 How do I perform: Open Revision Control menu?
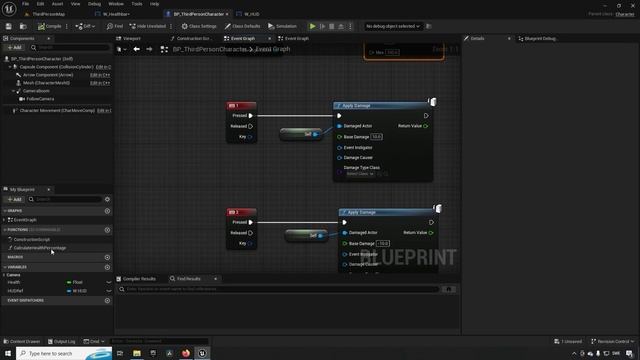click(612, 341)
